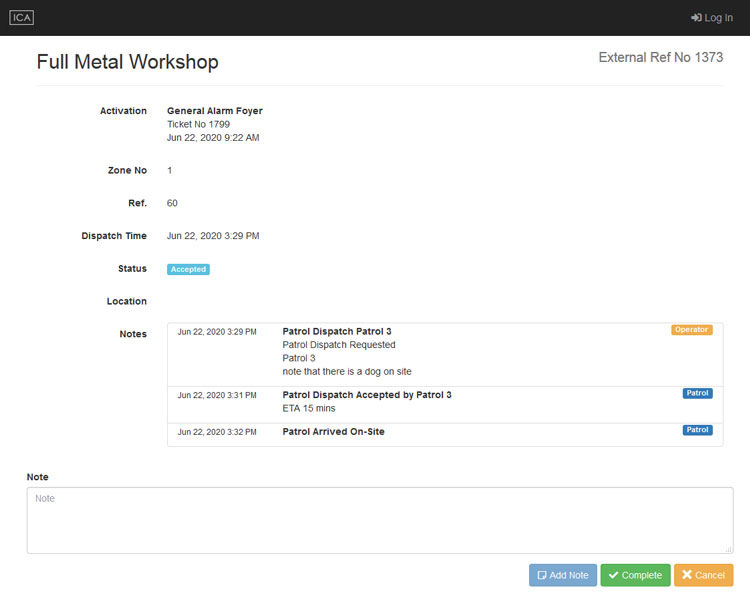
Task: Click the Full Metal Workshop heading
Action: click(x=127, y=62)
